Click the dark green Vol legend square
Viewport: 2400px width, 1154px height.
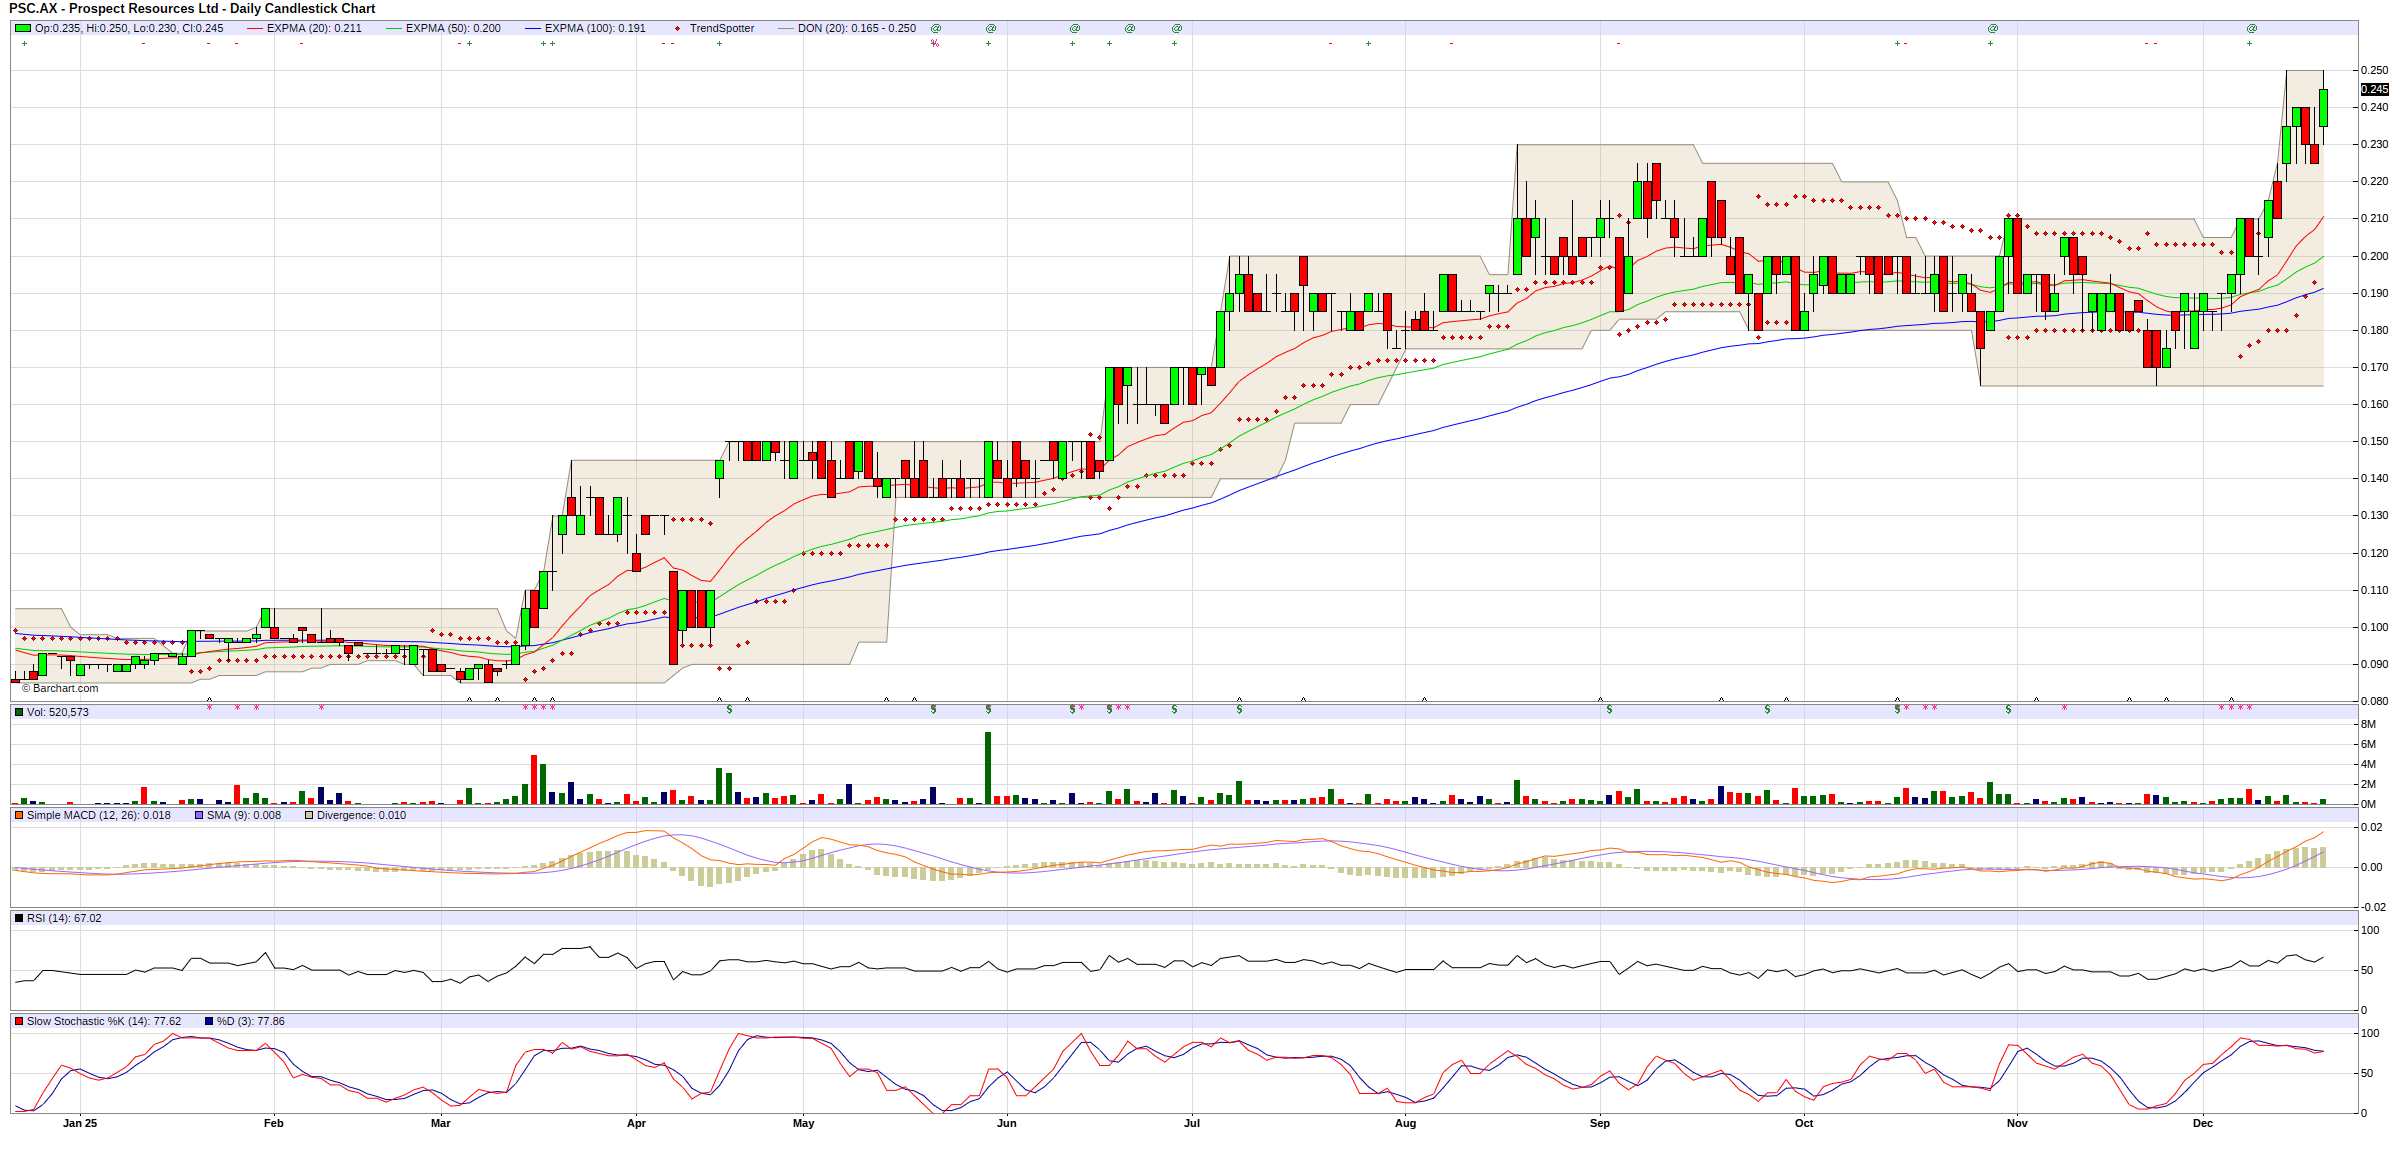click(x=19, y=712)
